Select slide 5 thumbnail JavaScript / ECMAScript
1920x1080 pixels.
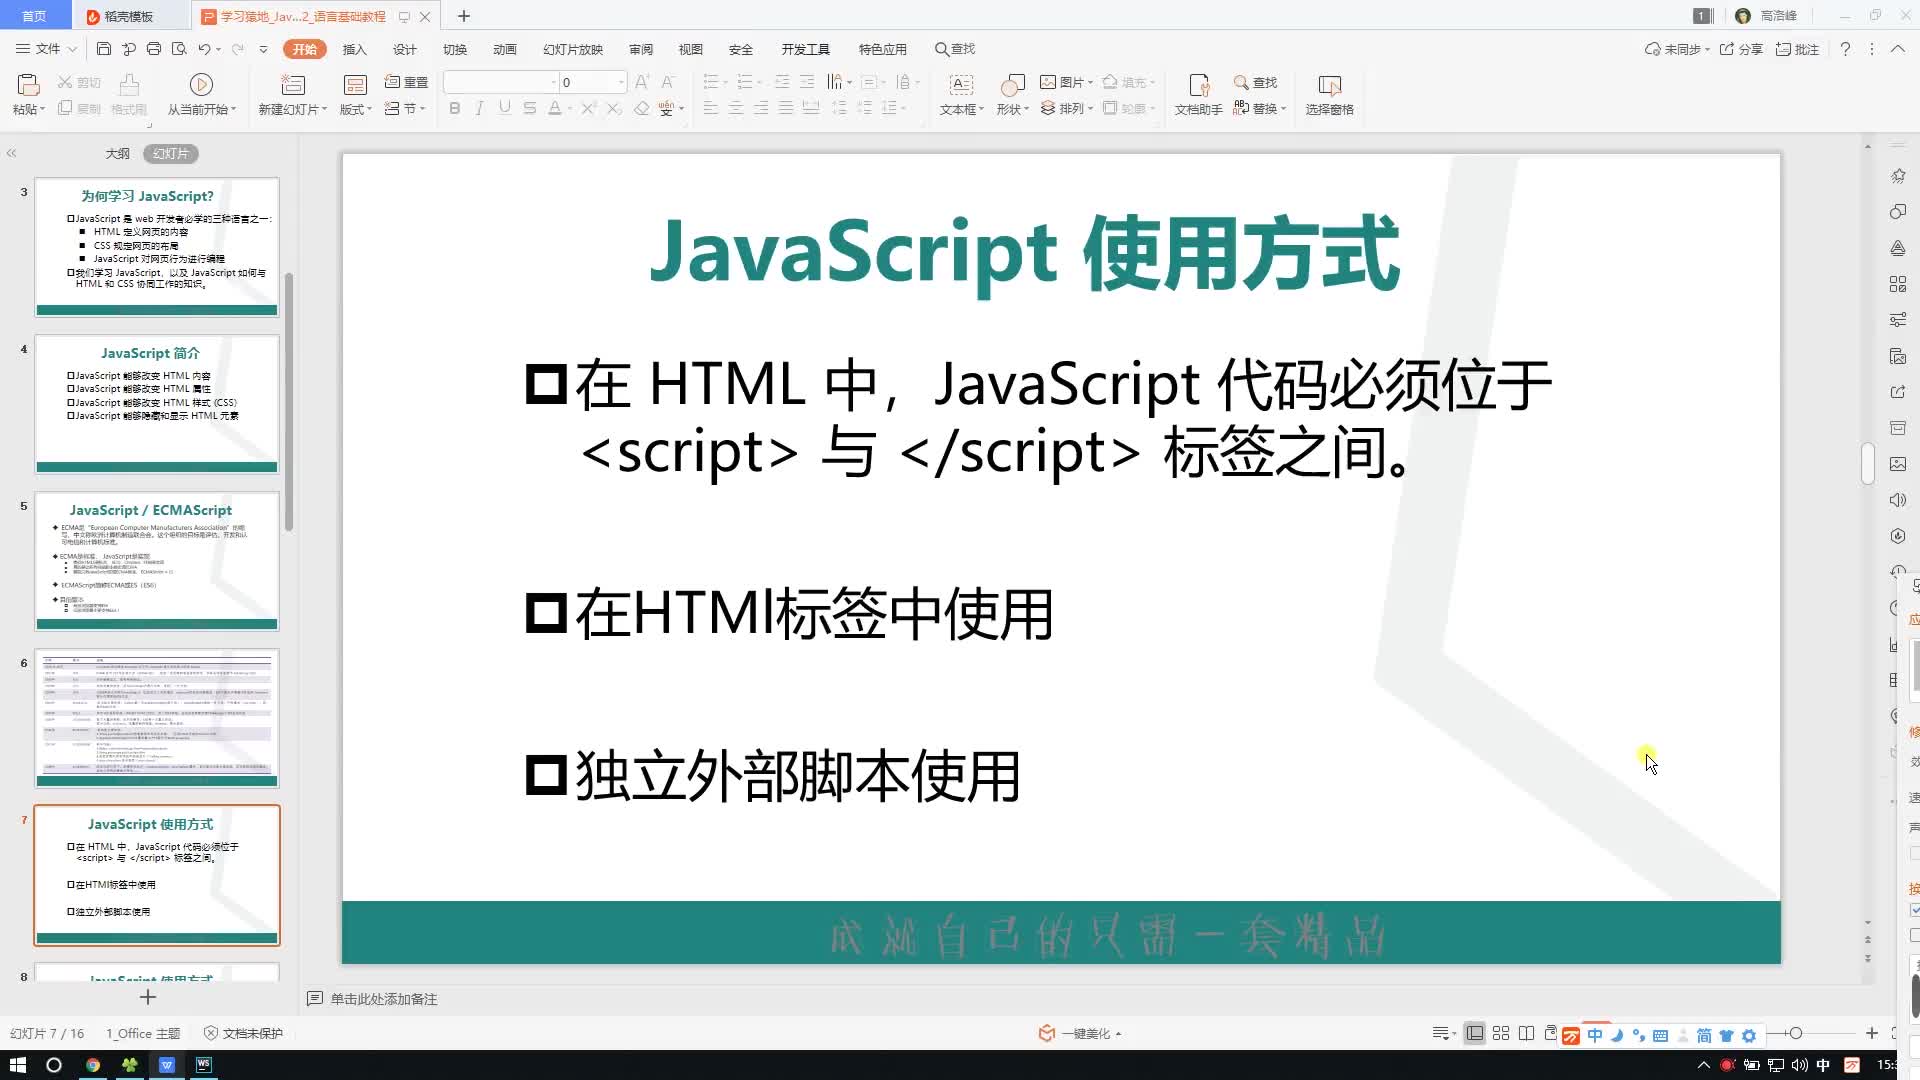[x=157, y=561]
